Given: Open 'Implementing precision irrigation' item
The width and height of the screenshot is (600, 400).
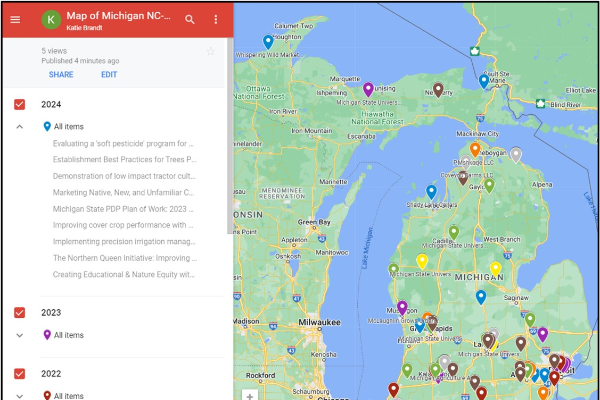Looking at the screenshot, I should [x=124, y=242].
